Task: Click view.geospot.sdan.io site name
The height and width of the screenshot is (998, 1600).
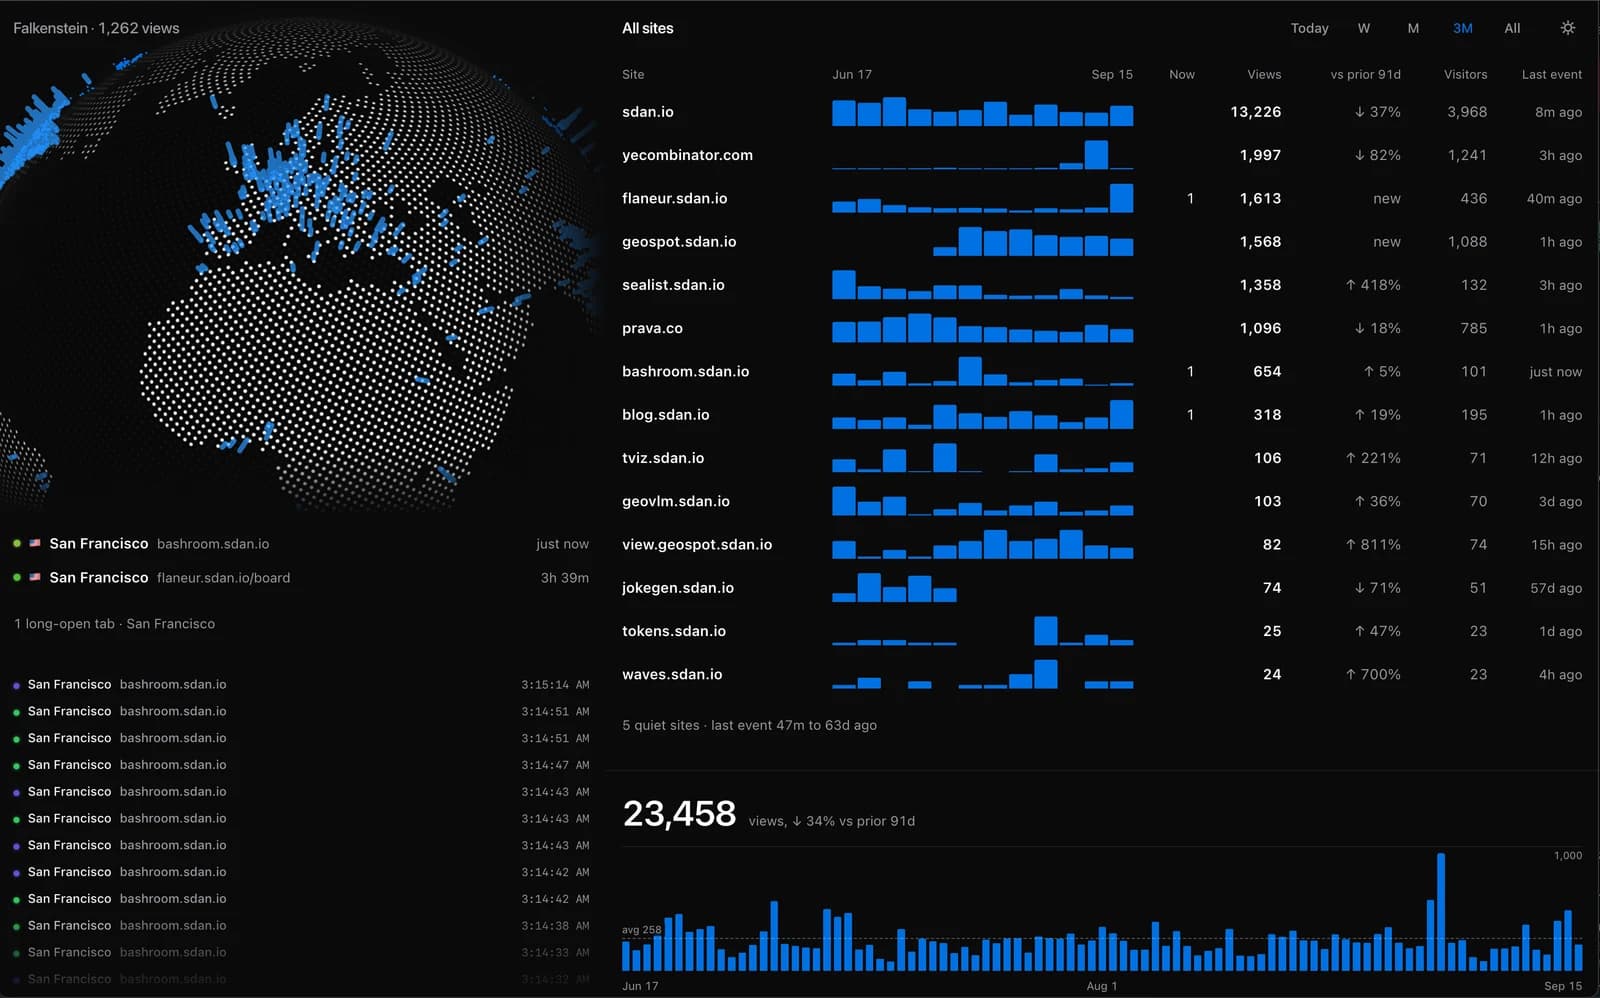Action: click(697, 544)
